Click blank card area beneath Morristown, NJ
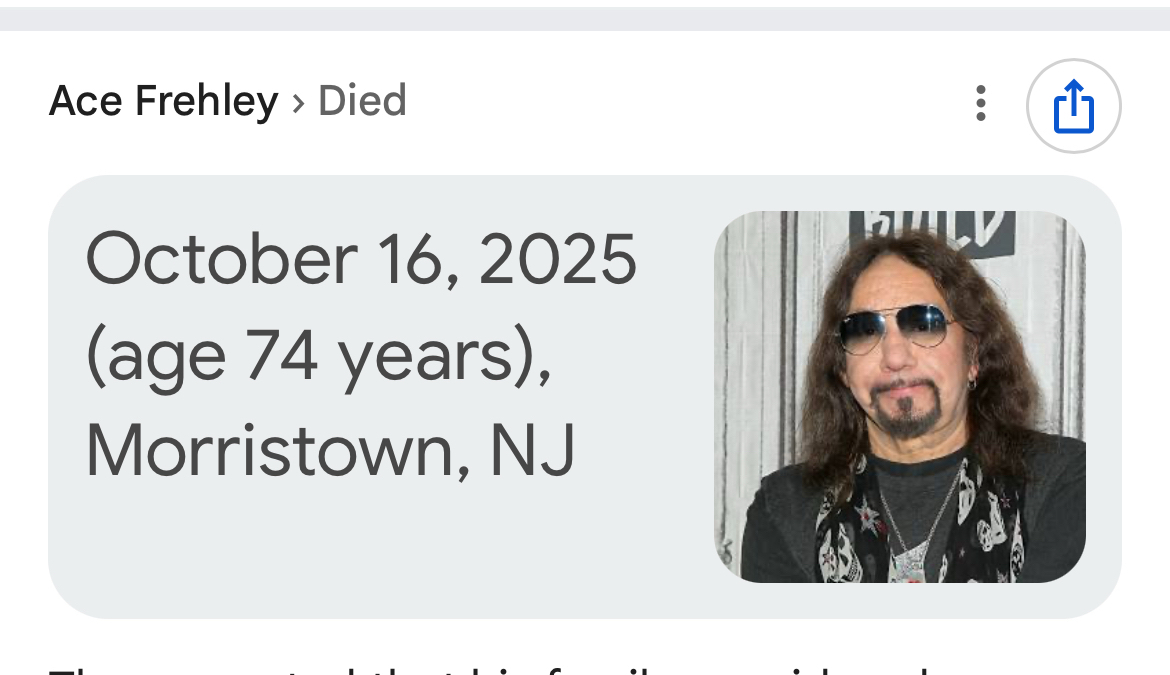 [330, 545]
